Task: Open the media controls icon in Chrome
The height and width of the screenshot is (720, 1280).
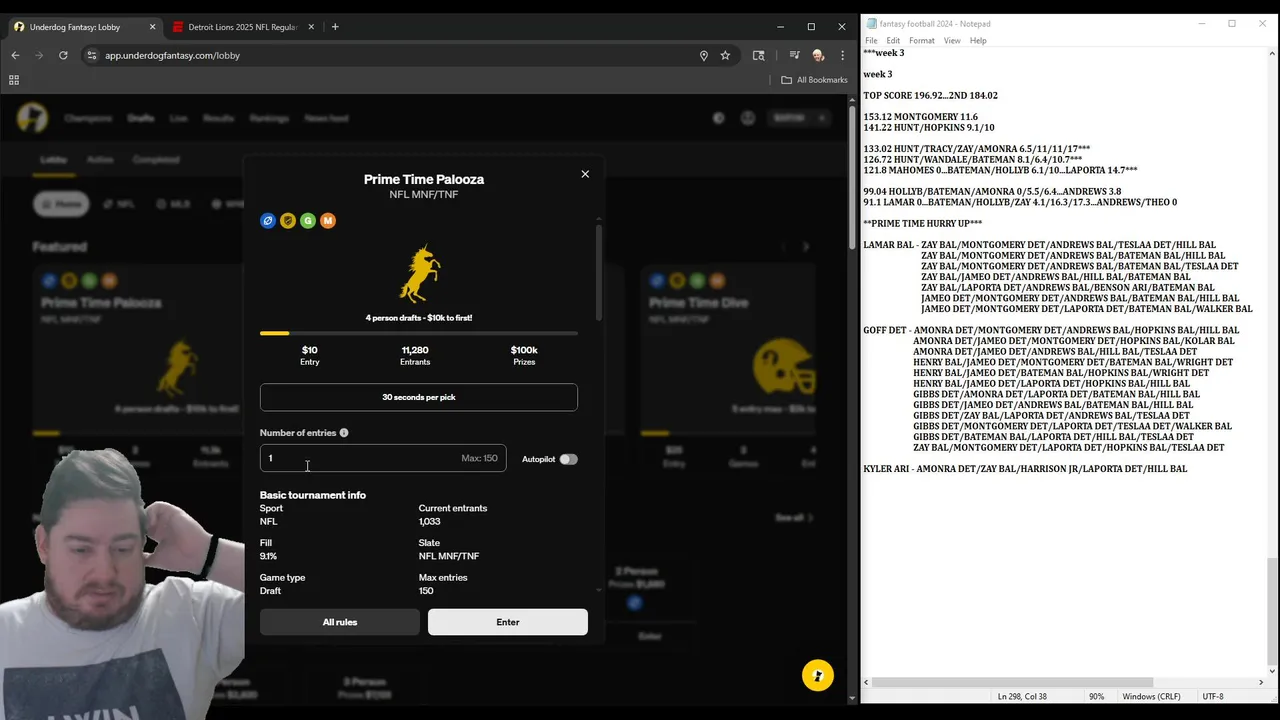Action: 794,55
